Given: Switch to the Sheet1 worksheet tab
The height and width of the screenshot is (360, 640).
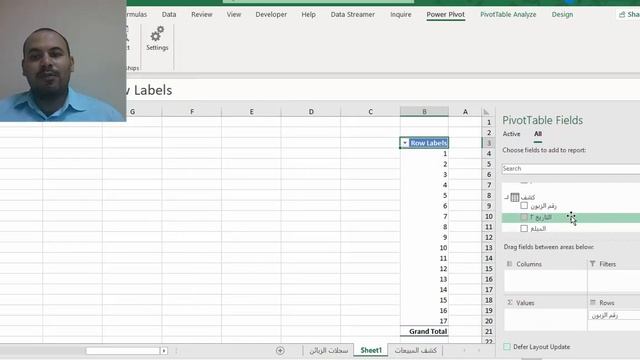Looking at the screenshot, I should tap(371, 350).
